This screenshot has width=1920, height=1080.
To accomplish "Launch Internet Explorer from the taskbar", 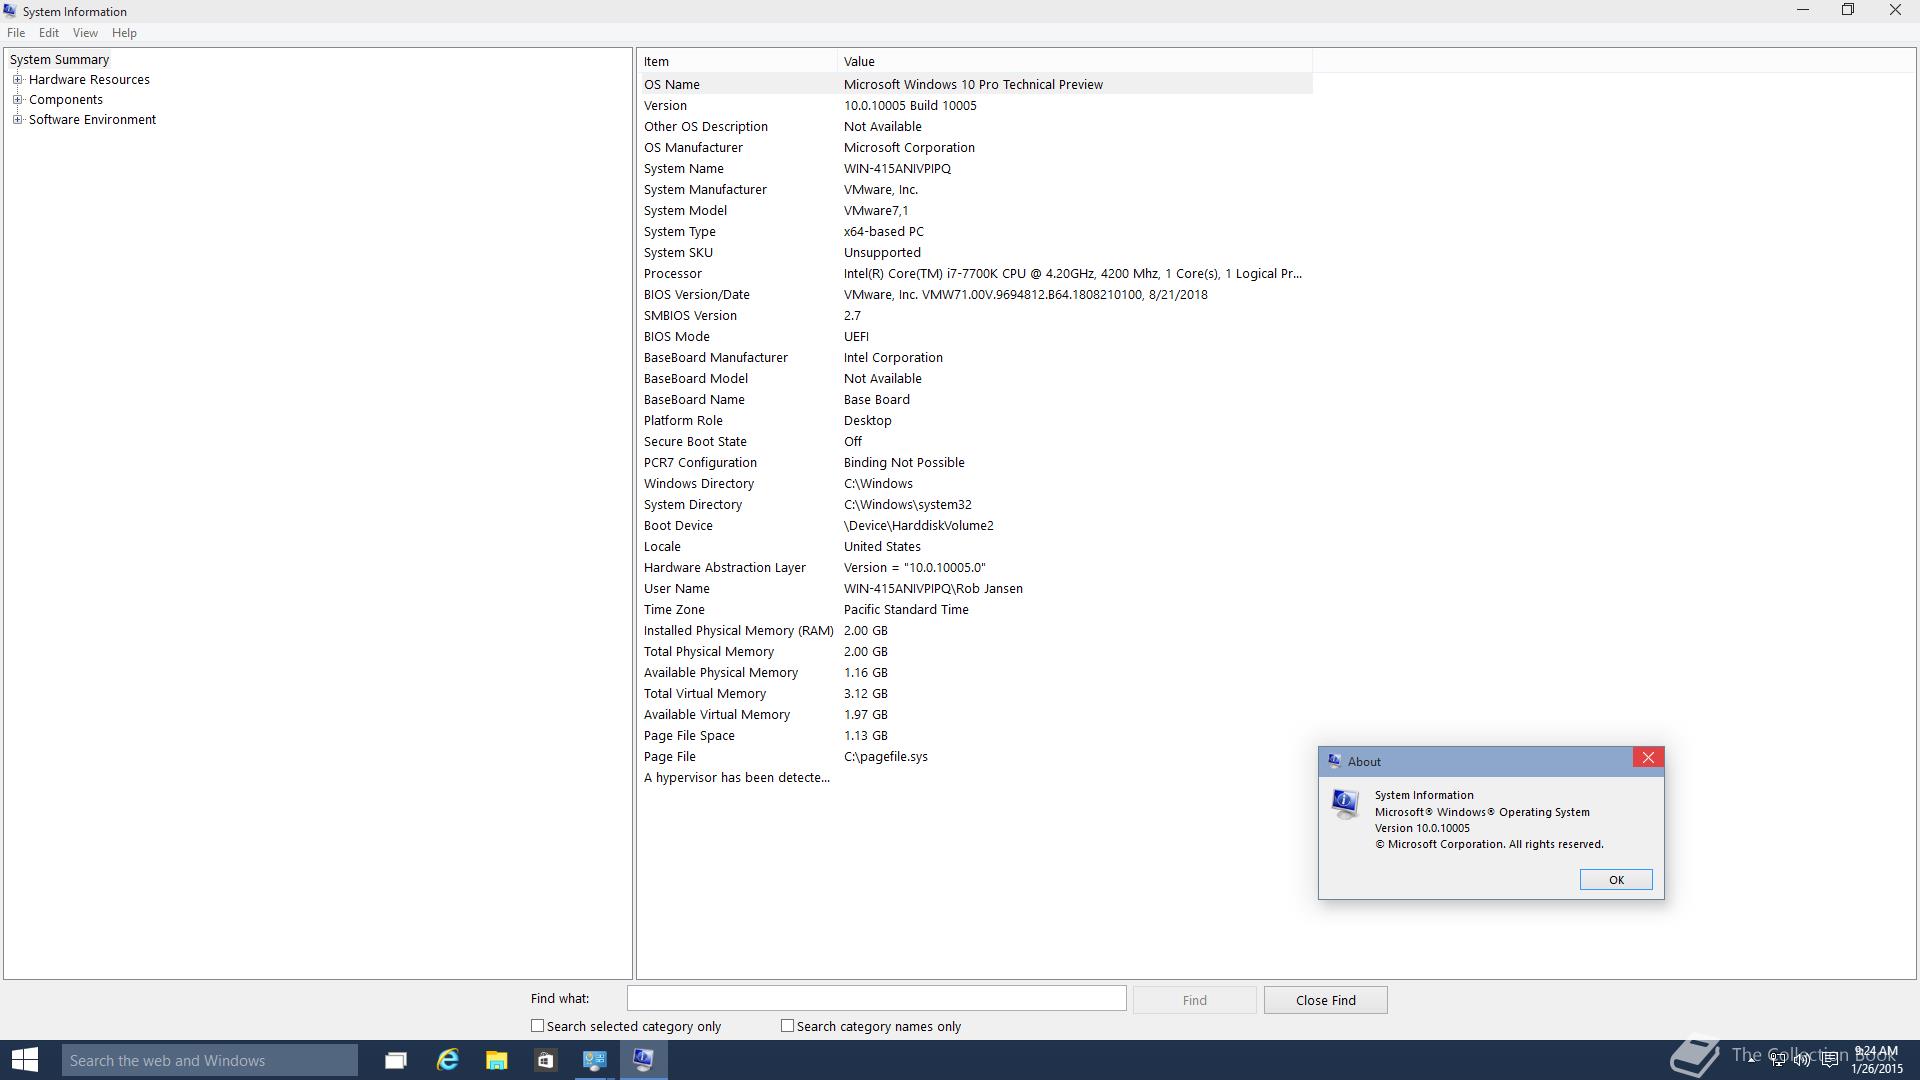I will click(447, 1060).
